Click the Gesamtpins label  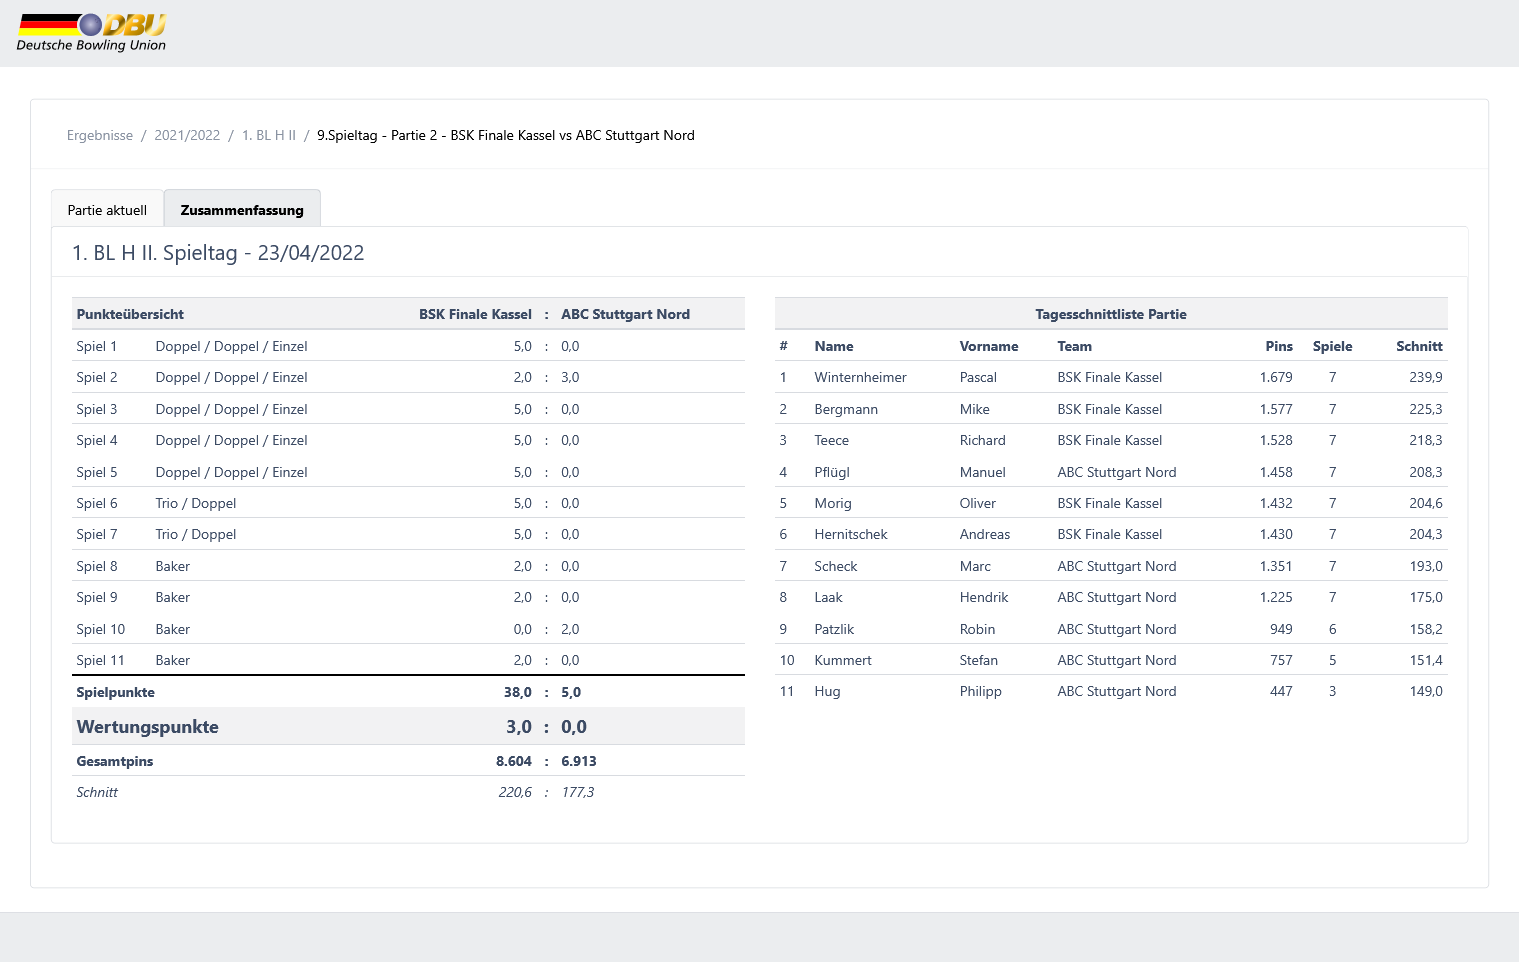[115, 761]
